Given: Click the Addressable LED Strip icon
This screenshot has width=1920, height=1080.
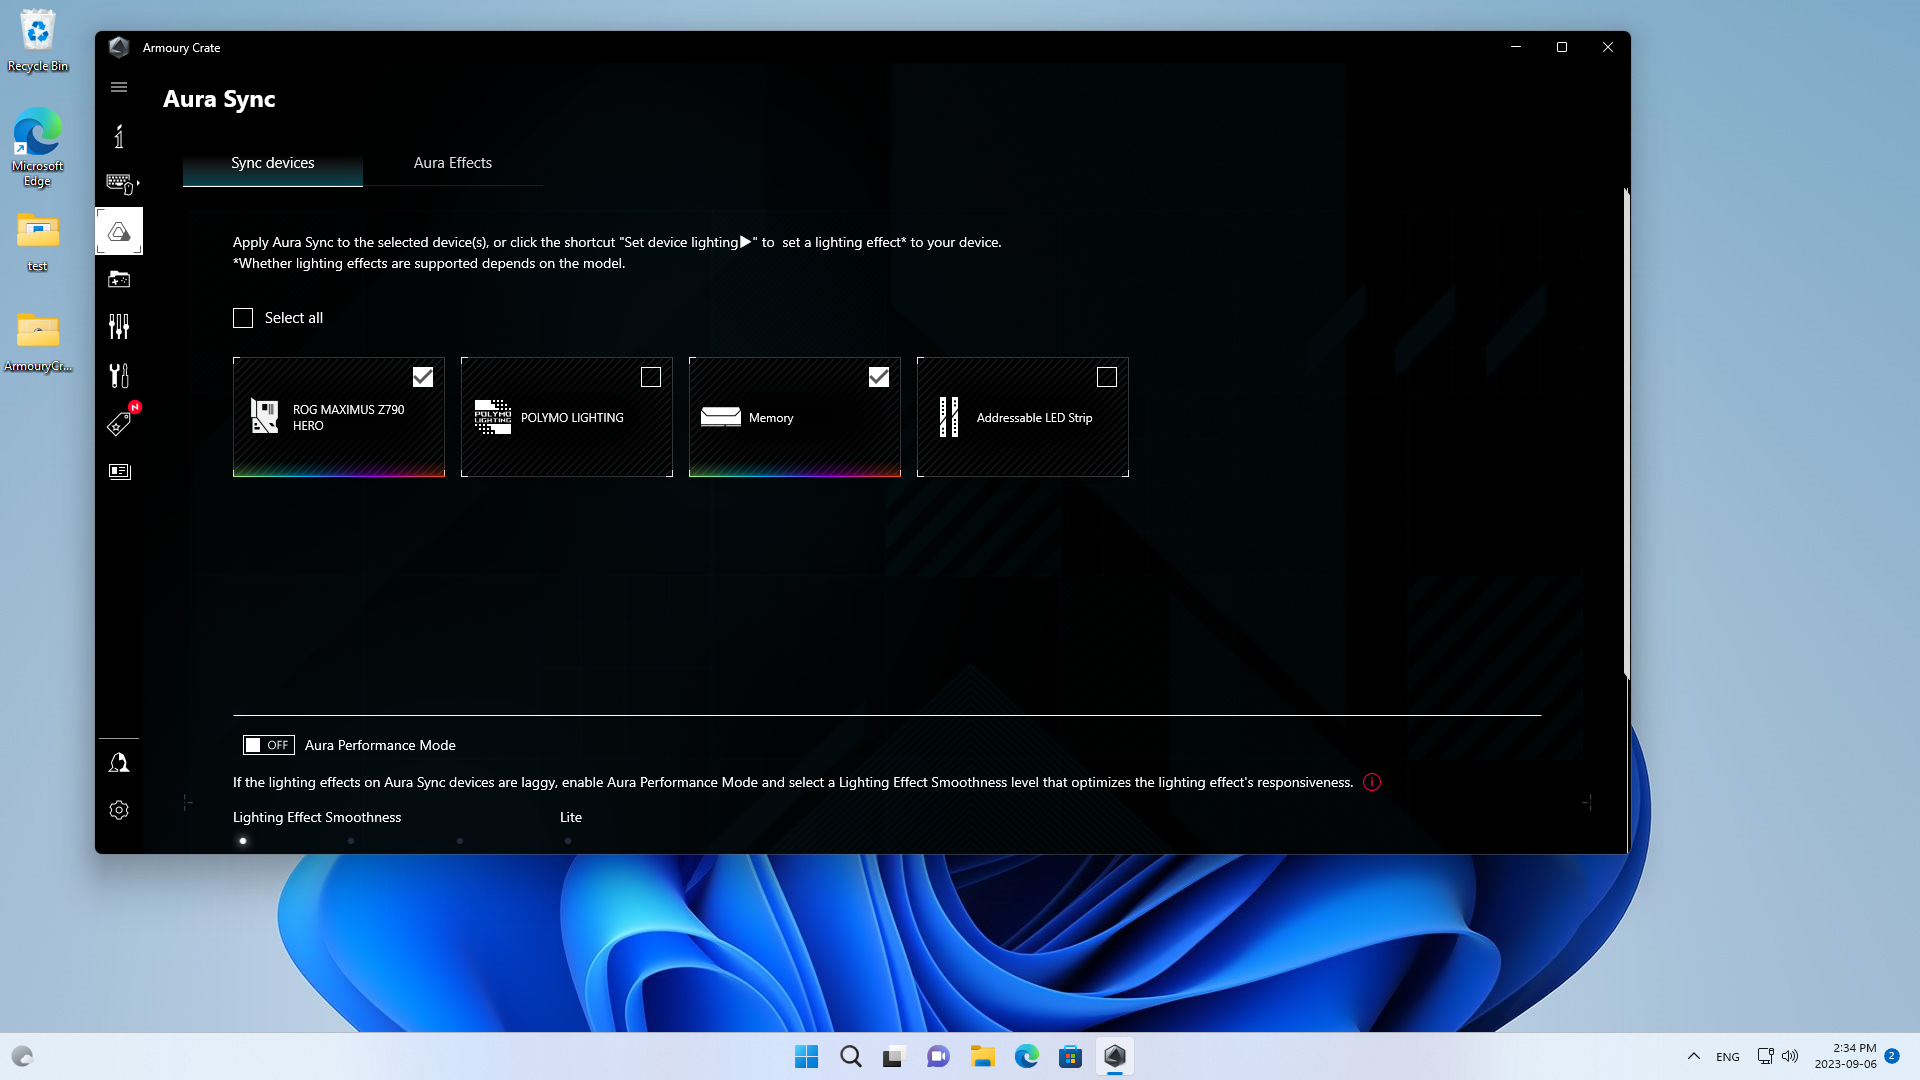Looking at the screenshot, I should [949, 417].
